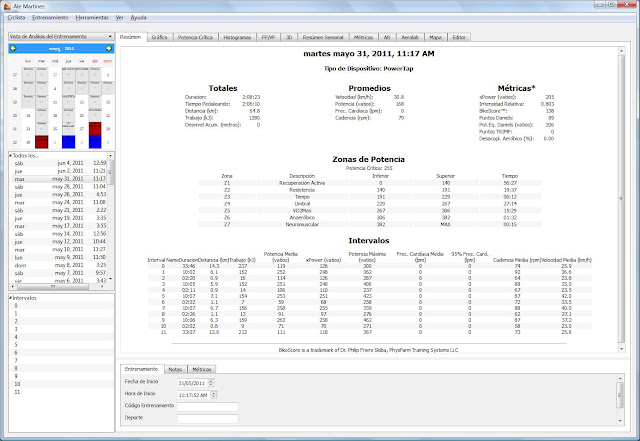Select ride sáb jun 4, 2011 12:59
This screenshot has width=640, height=441.
tap(60, 163)
